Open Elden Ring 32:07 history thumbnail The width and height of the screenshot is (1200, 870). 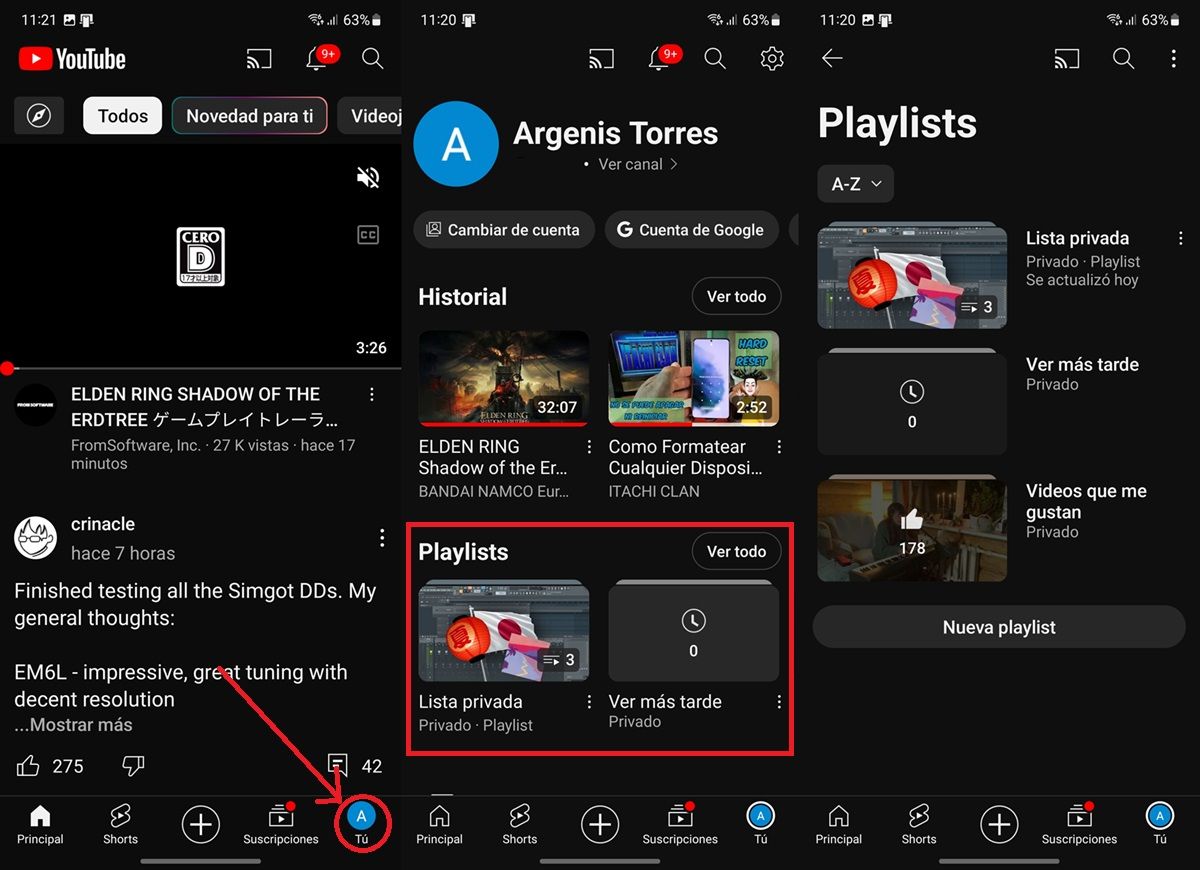pos(503,378)
